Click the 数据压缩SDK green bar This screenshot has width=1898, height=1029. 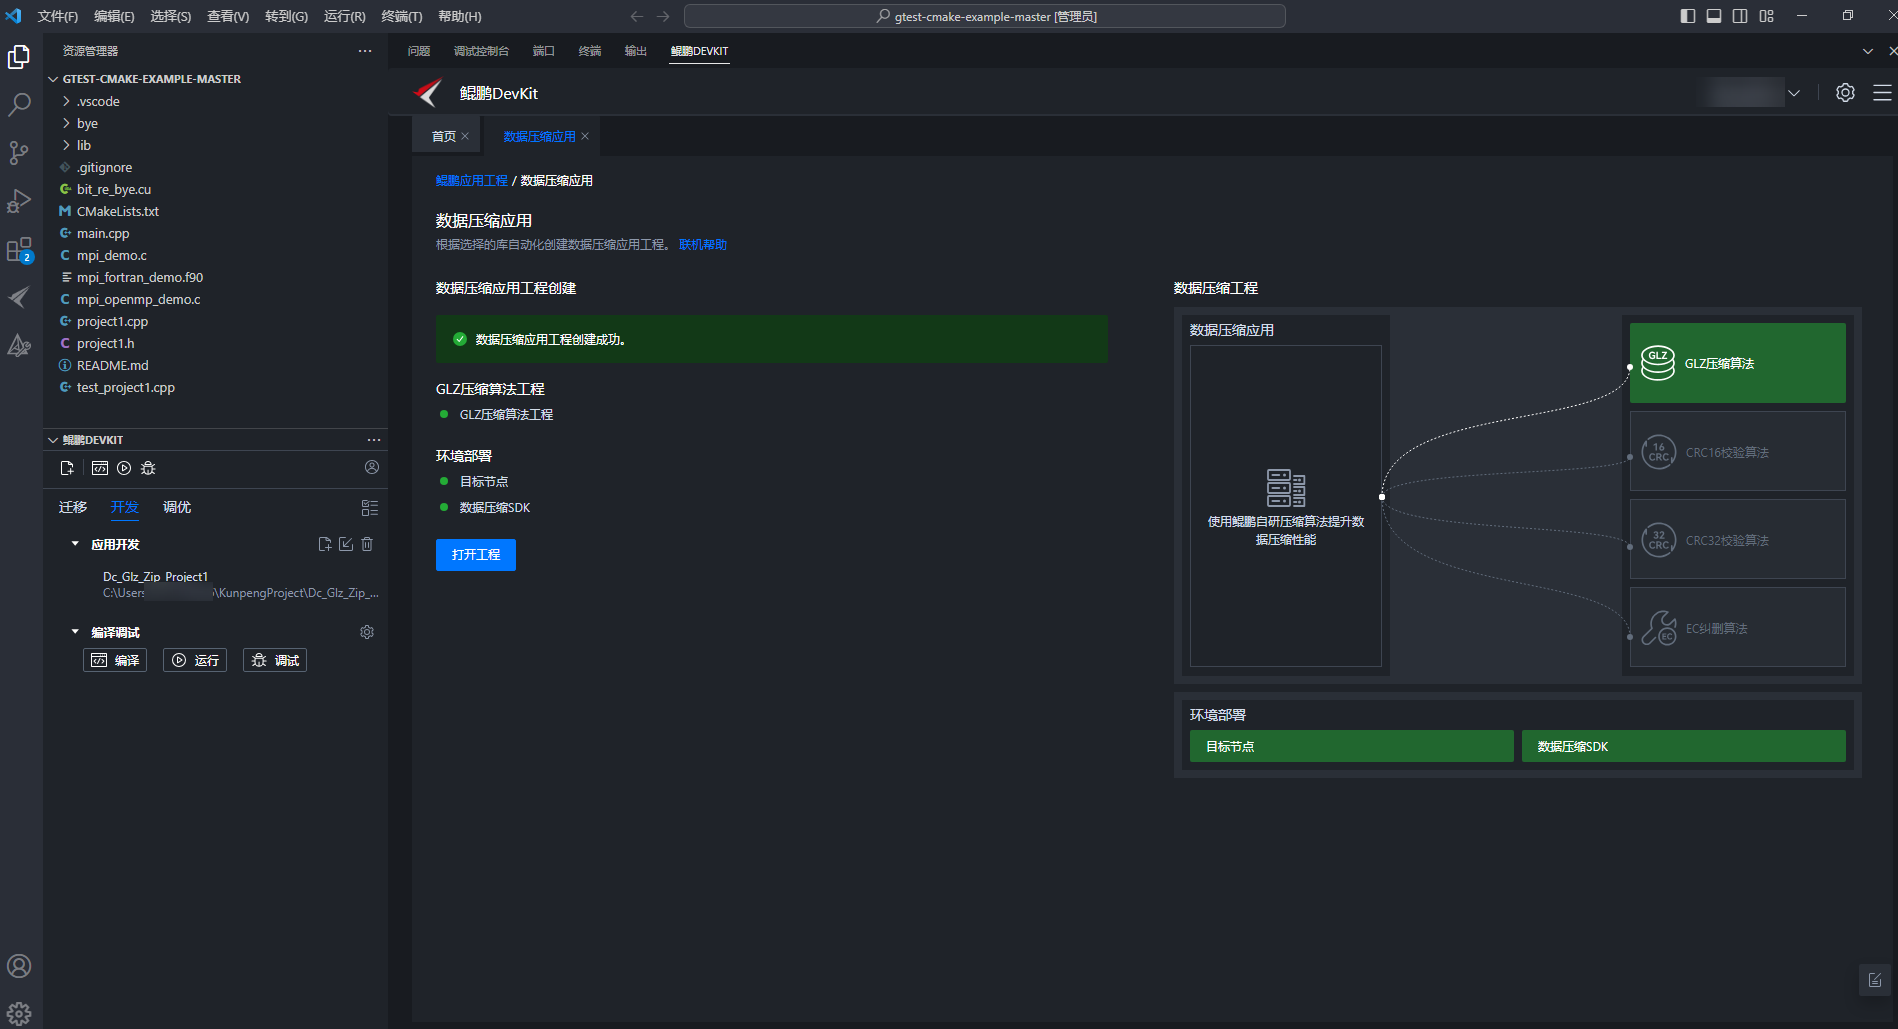click(1684, 746)
